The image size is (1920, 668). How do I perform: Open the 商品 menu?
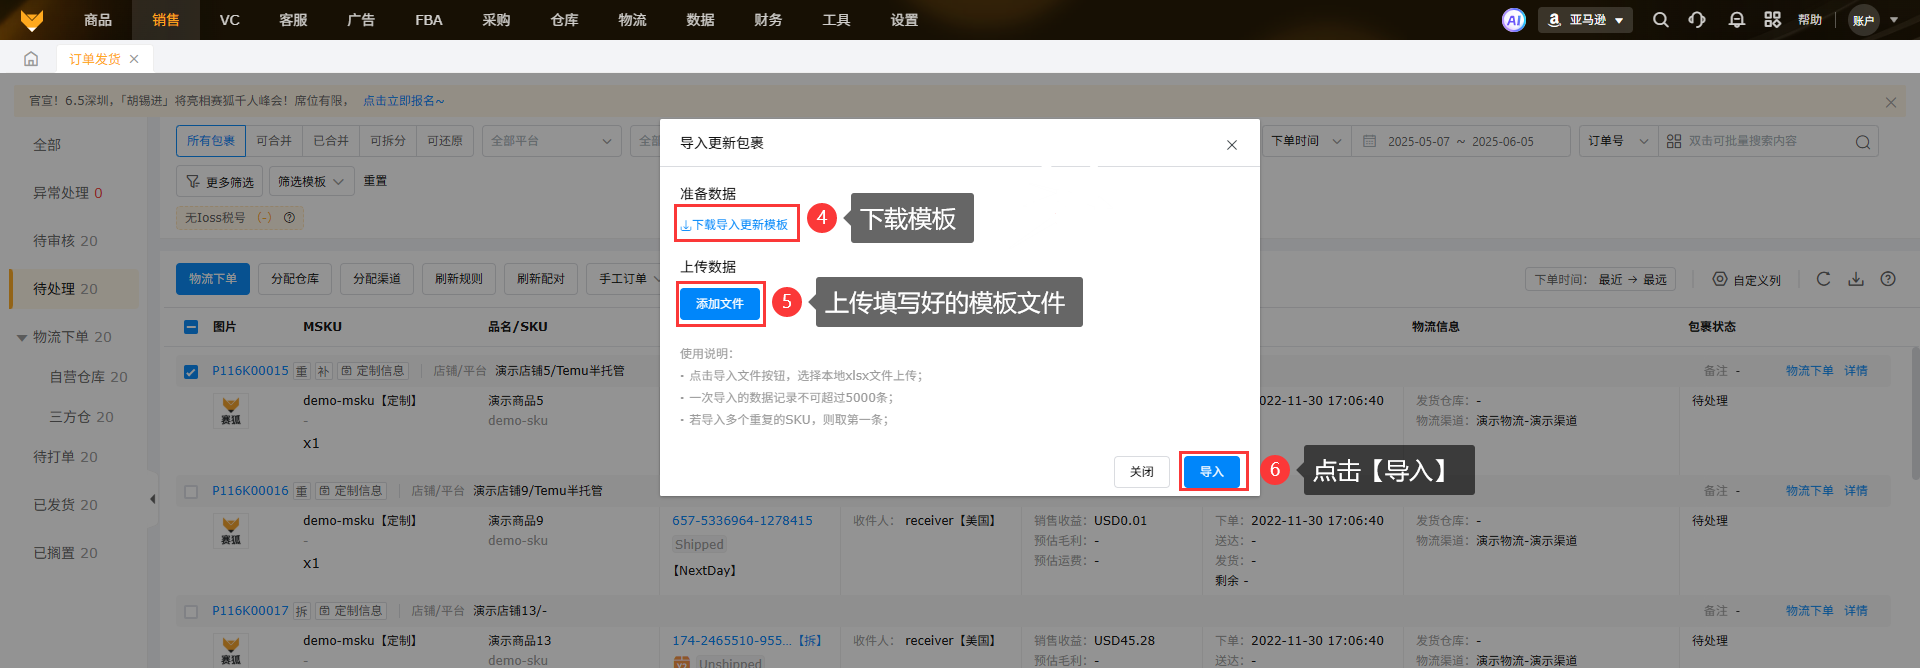98,20
